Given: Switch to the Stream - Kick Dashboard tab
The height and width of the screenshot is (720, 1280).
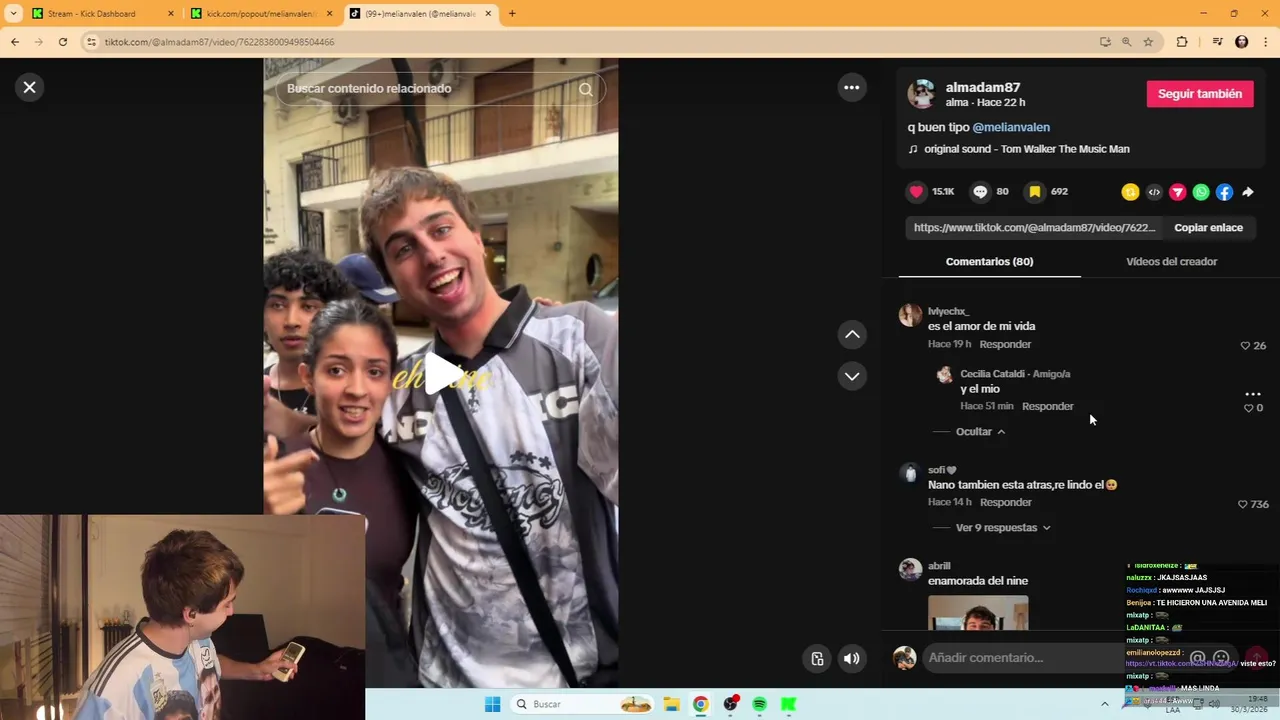Looking at the screenshot, I should pyautogui.click(x=103, y=14).
